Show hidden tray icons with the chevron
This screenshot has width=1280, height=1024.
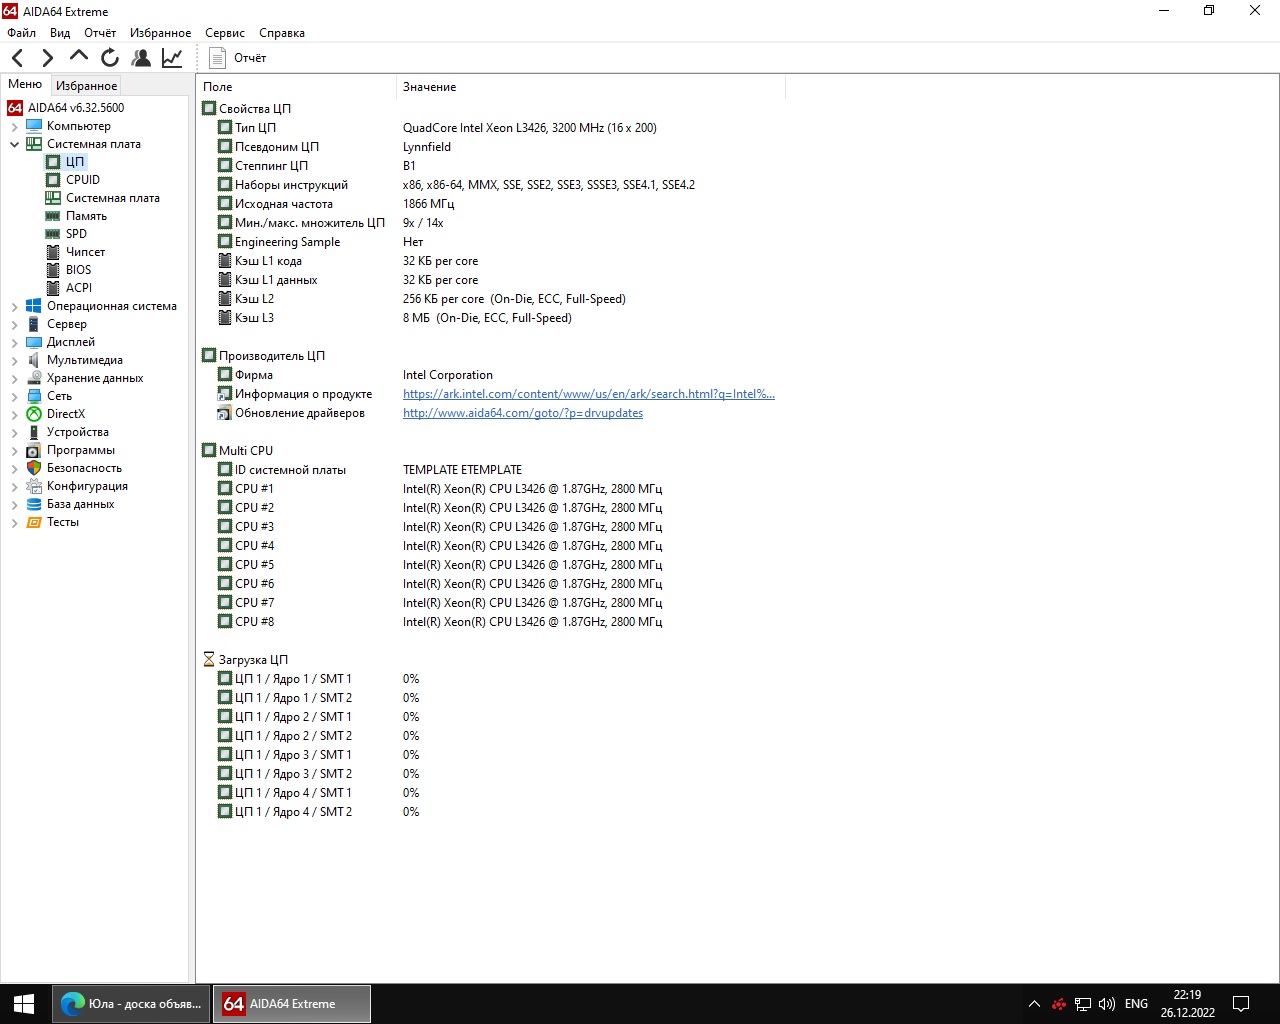pos(1034,1004)
